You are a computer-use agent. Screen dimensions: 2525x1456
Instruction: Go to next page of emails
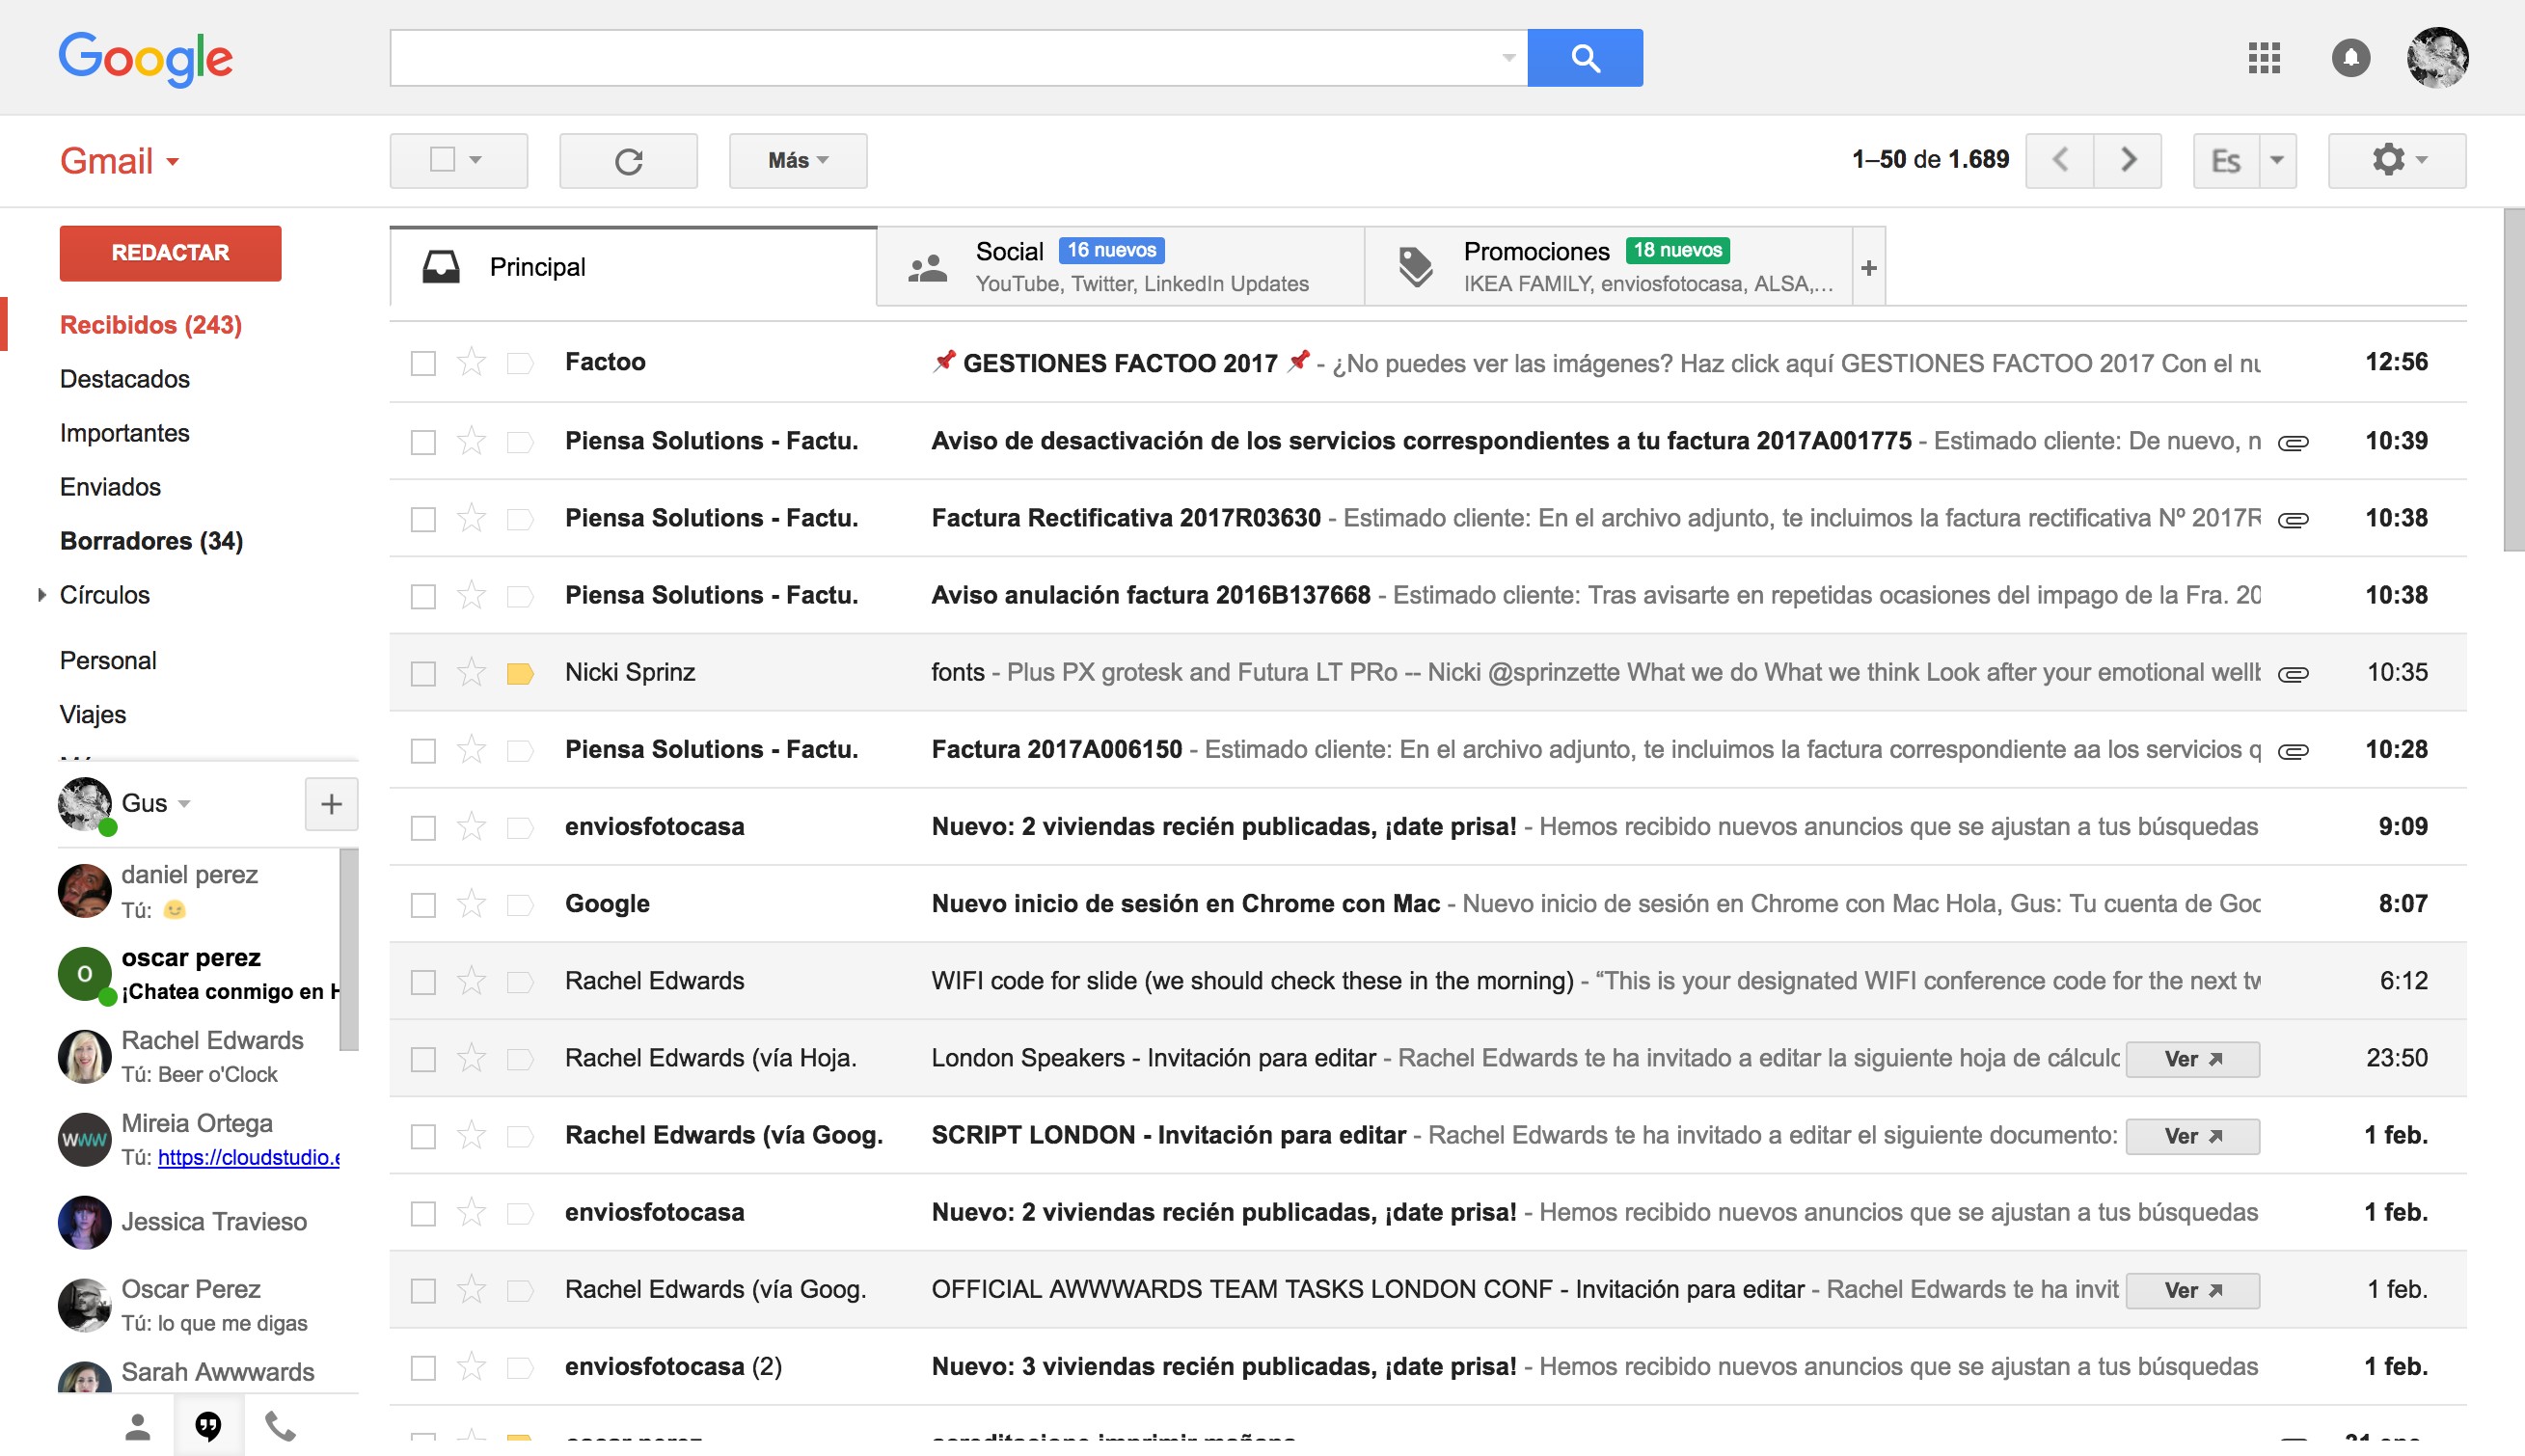(2128, 160)
